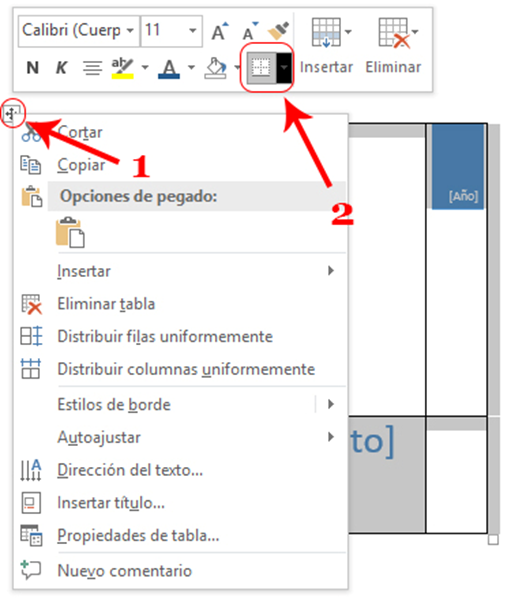Click the Opciones de pegado header

coord(196,196)
